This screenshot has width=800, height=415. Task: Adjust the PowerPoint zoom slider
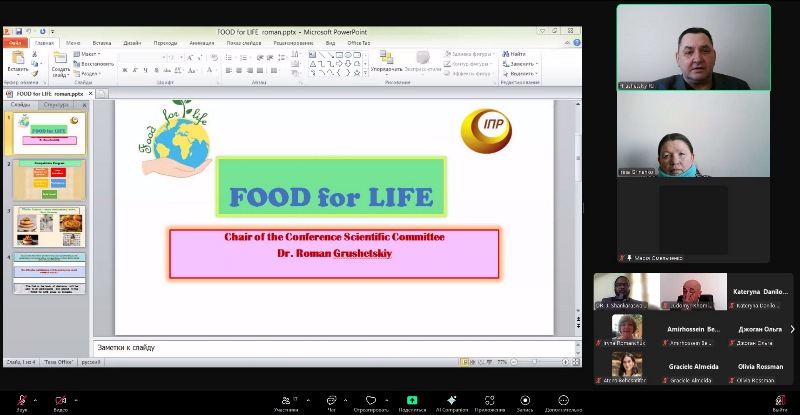(534, 362)
